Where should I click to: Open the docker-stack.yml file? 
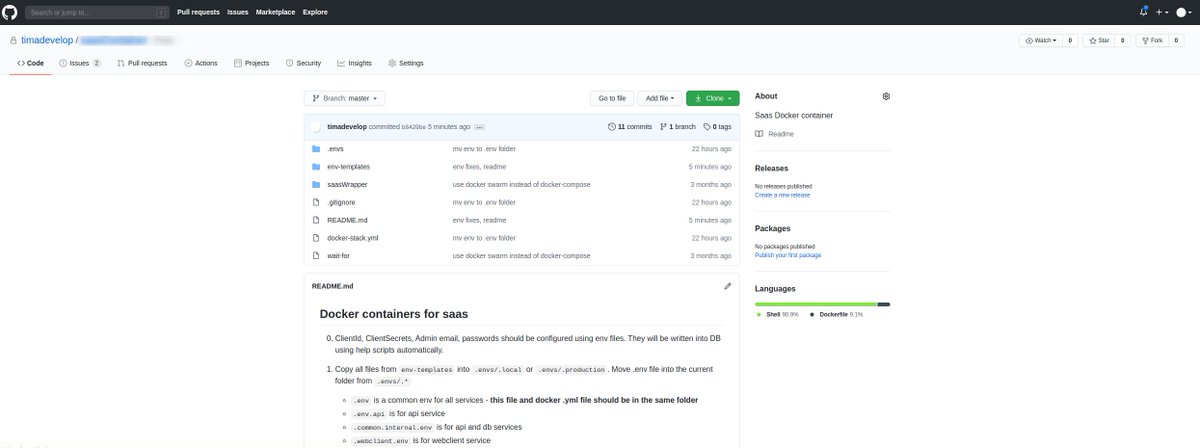pyautogui.click(x=352, y=238)
